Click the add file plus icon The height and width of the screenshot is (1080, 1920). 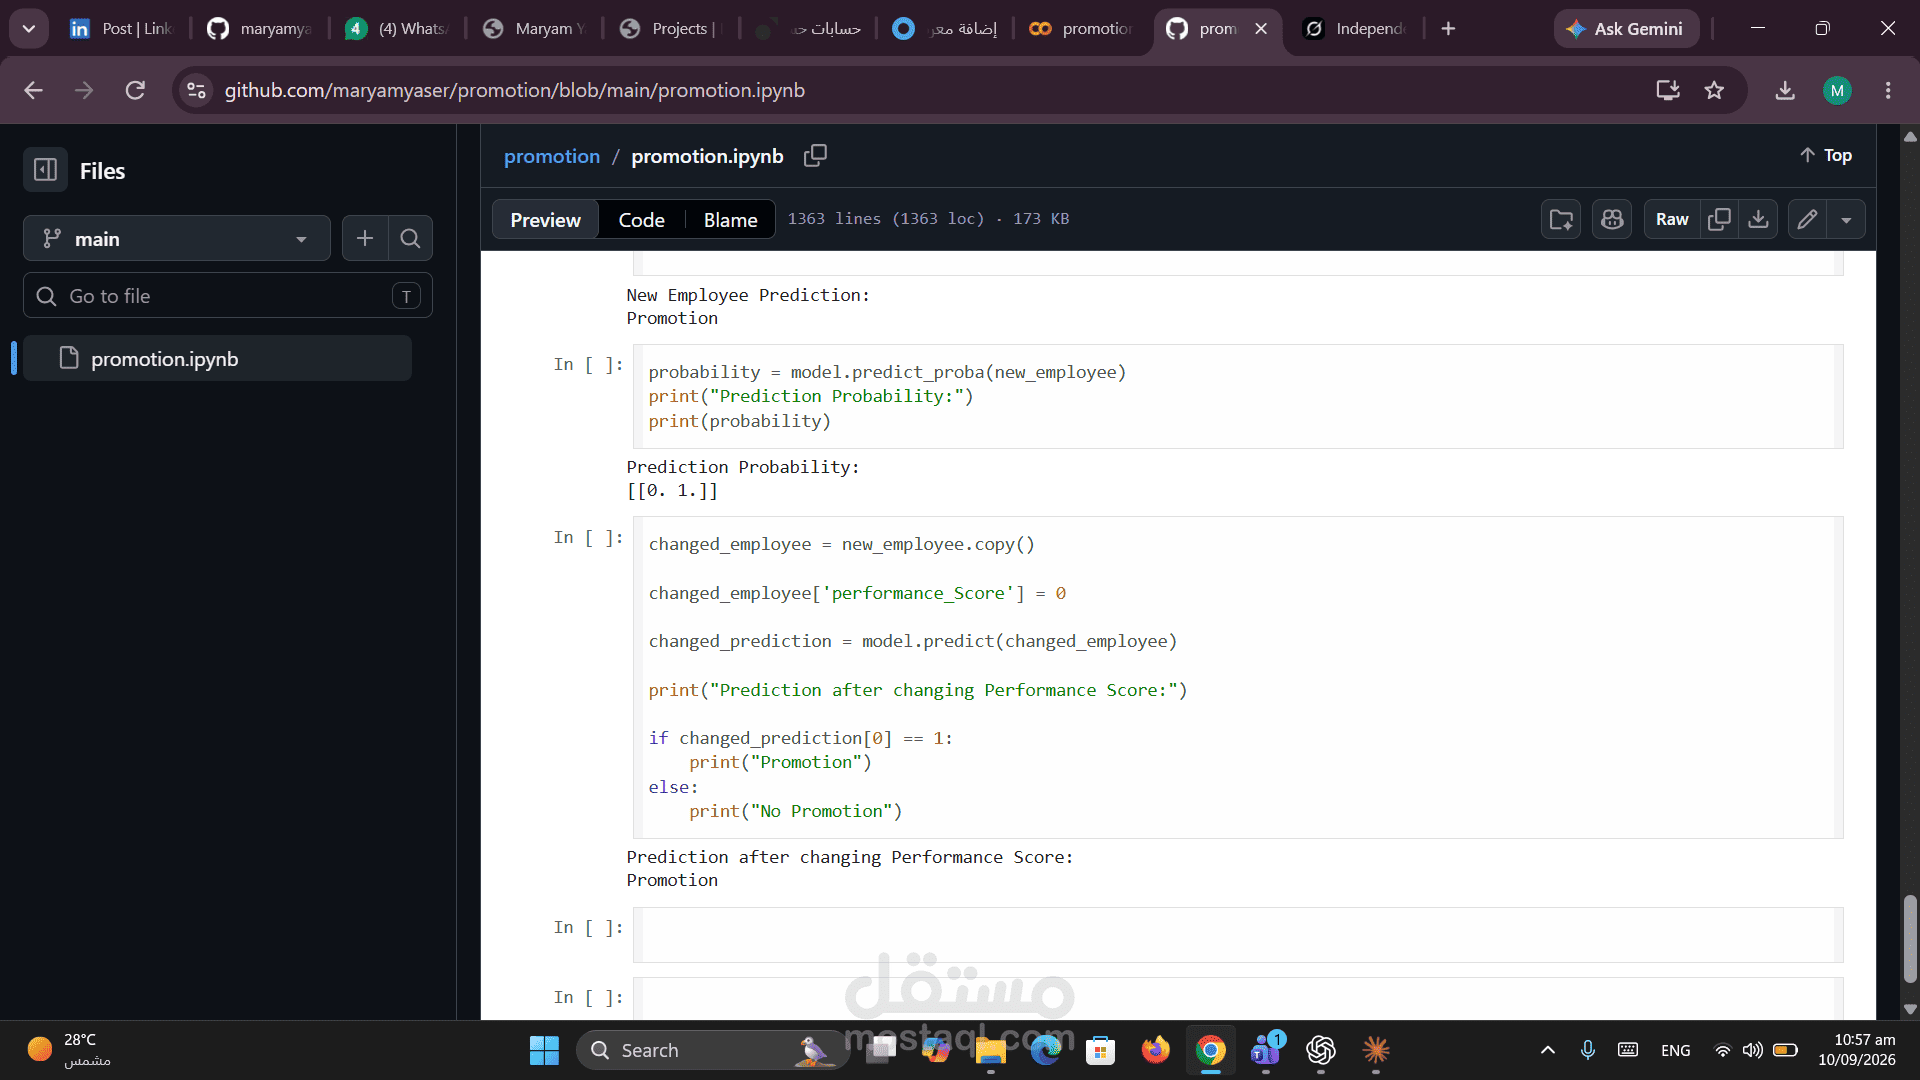(x=365, y=238)
